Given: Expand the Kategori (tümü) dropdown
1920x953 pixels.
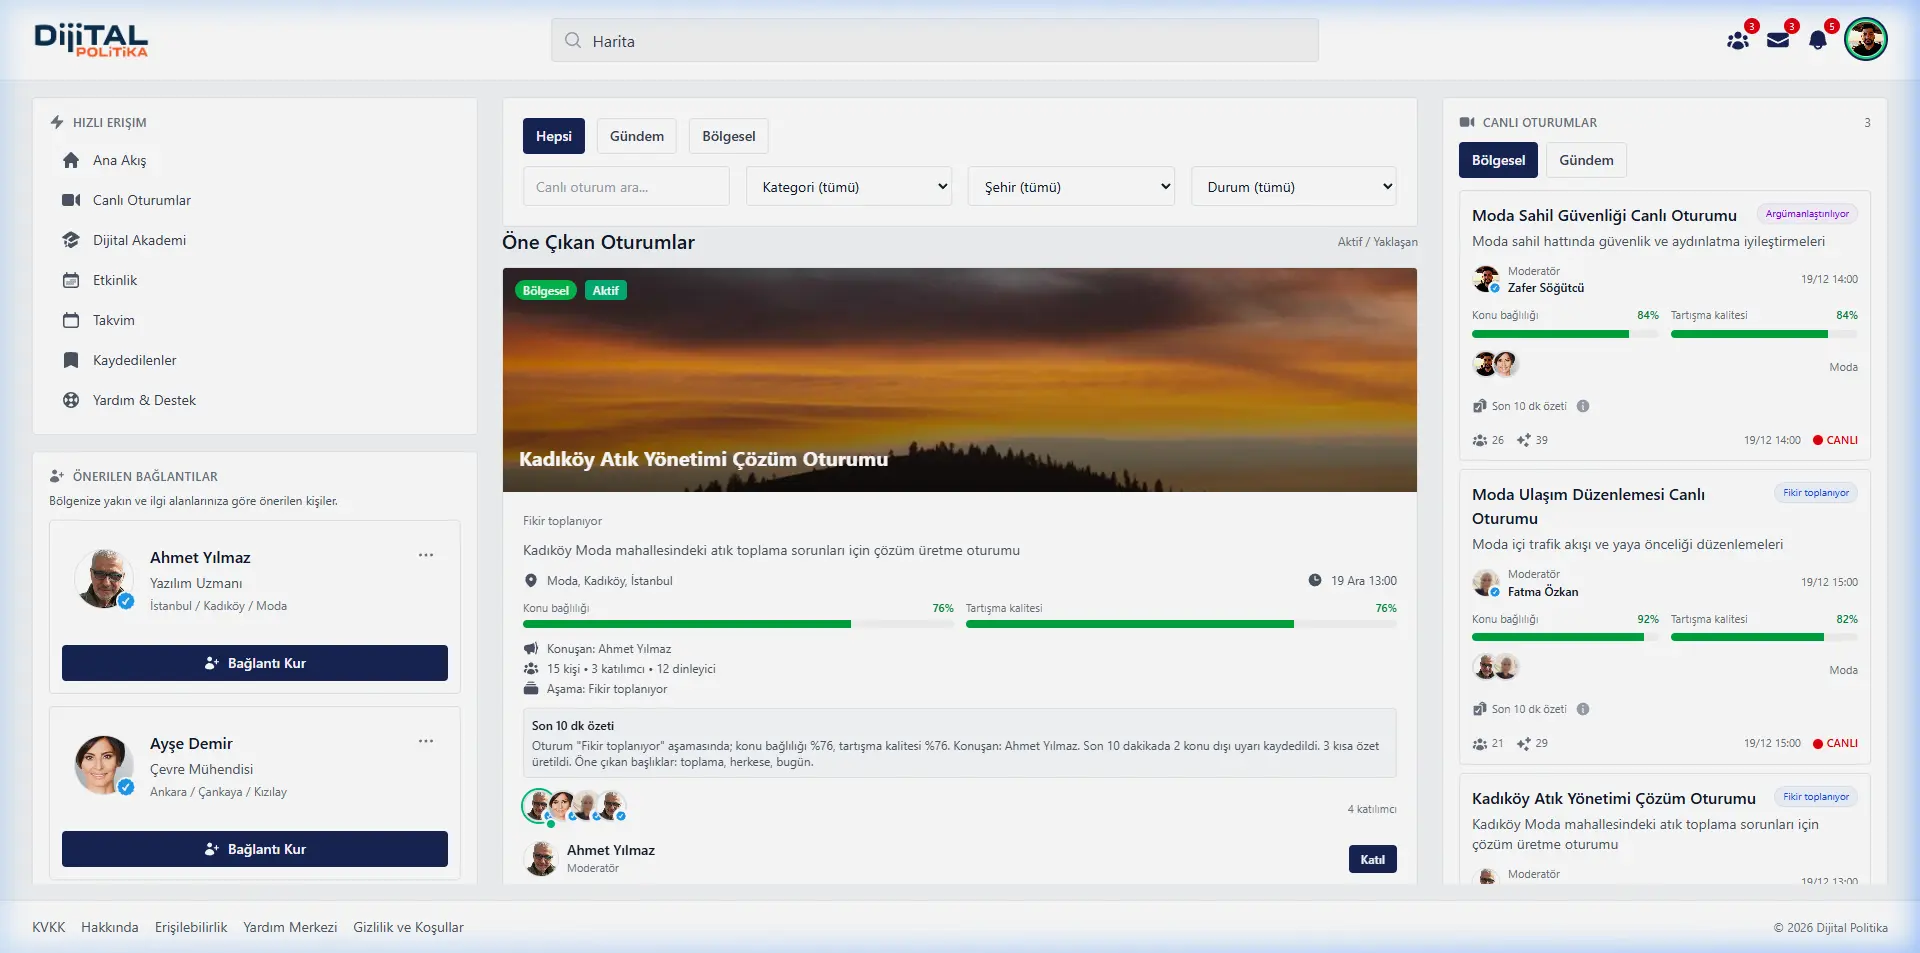Looking at the screenshot, I should click(849, 187).
